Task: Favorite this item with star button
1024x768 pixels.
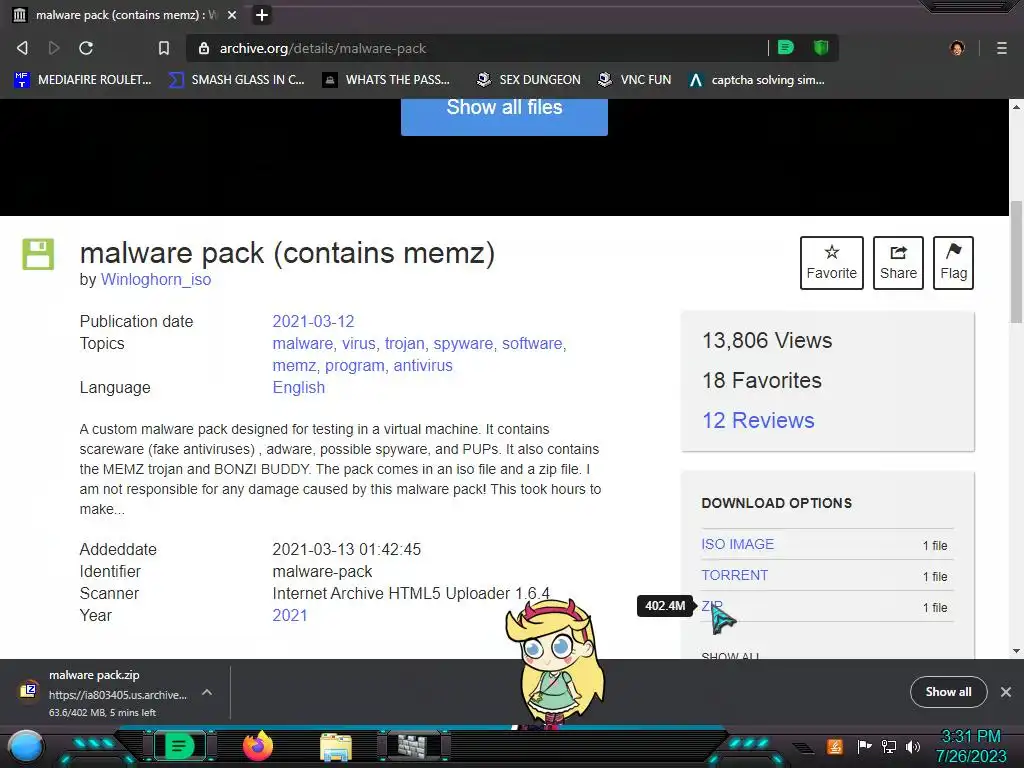Action: 831,263
